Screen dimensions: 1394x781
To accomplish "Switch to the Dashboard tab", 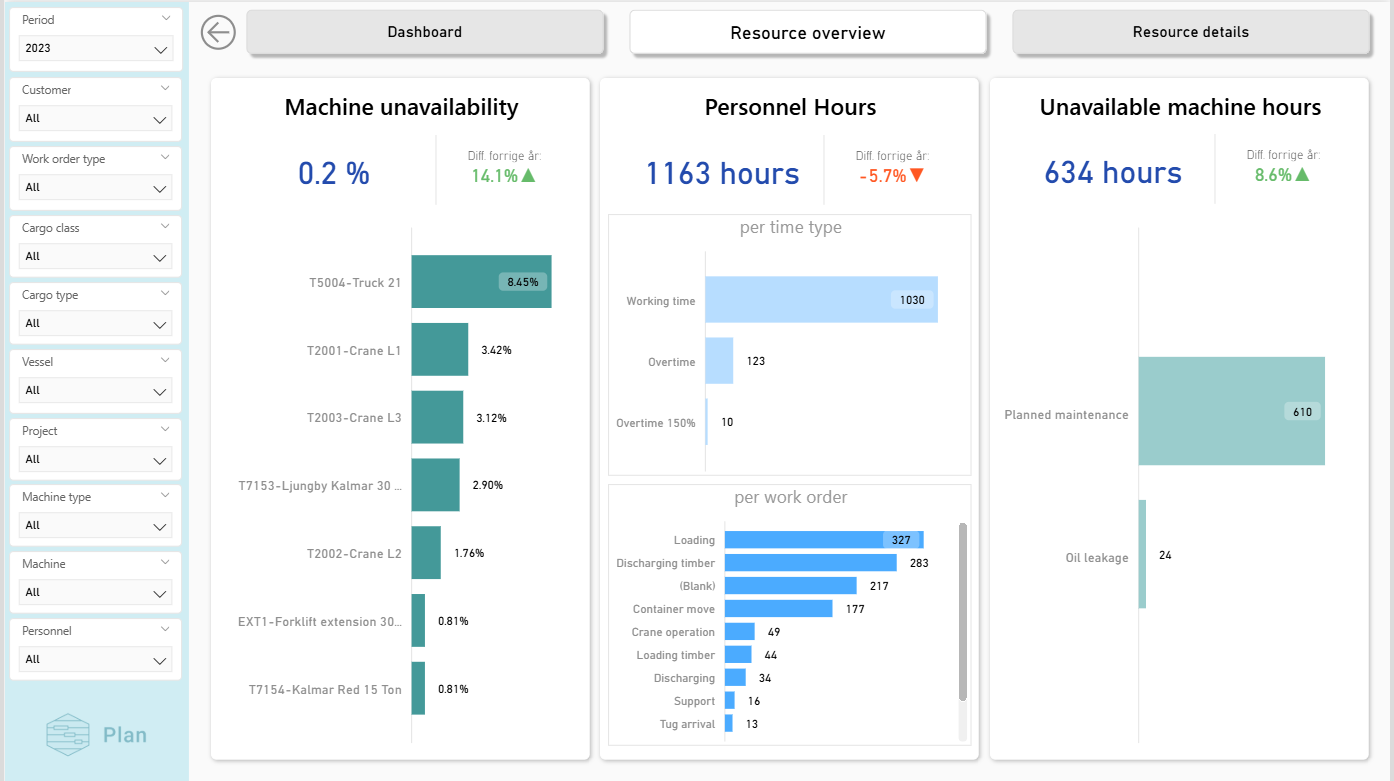I will [425, 32].
